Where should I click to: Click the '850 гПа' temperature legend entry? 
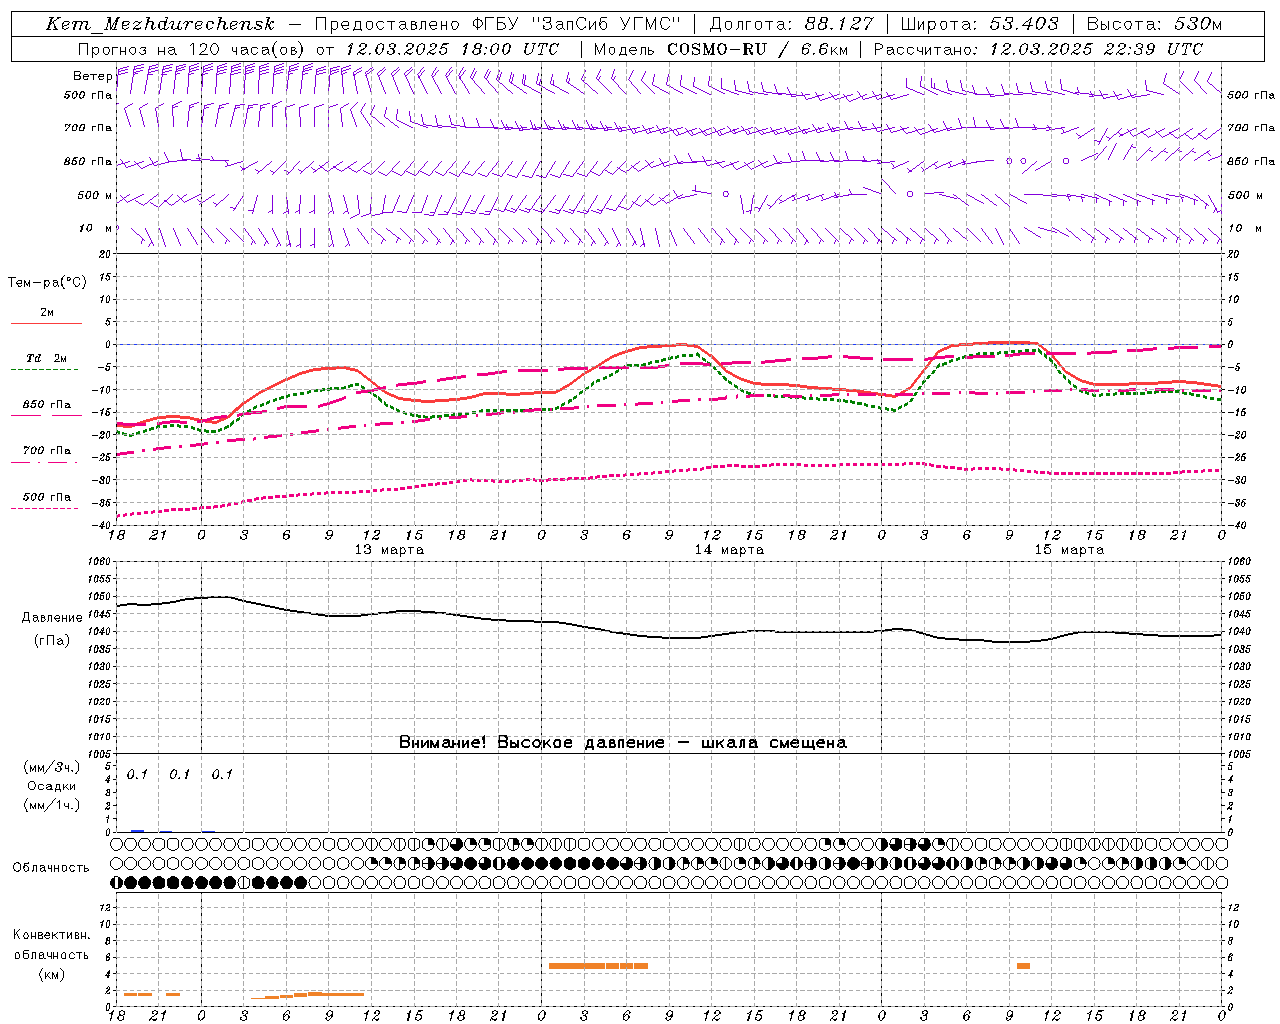47,405
